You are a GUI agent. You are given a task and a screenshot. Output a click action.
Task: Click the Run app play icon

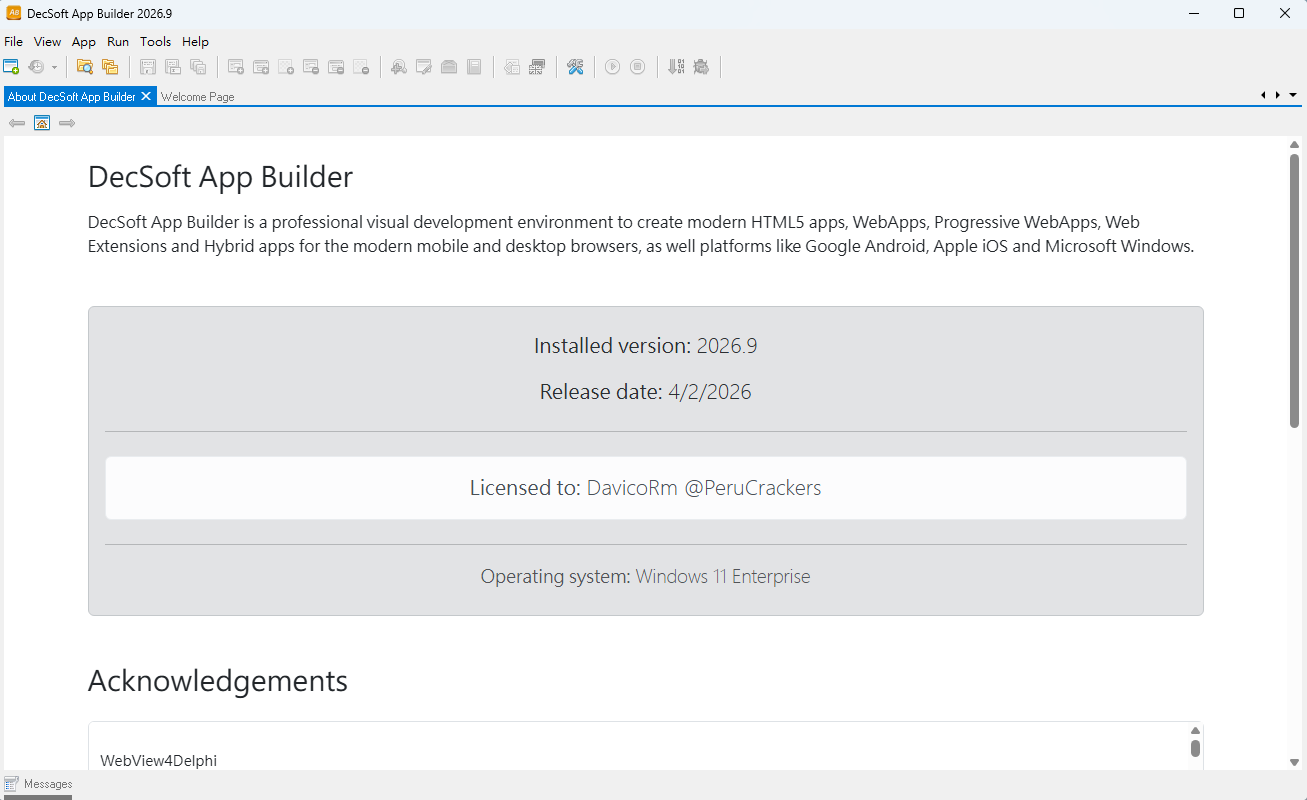612,67
